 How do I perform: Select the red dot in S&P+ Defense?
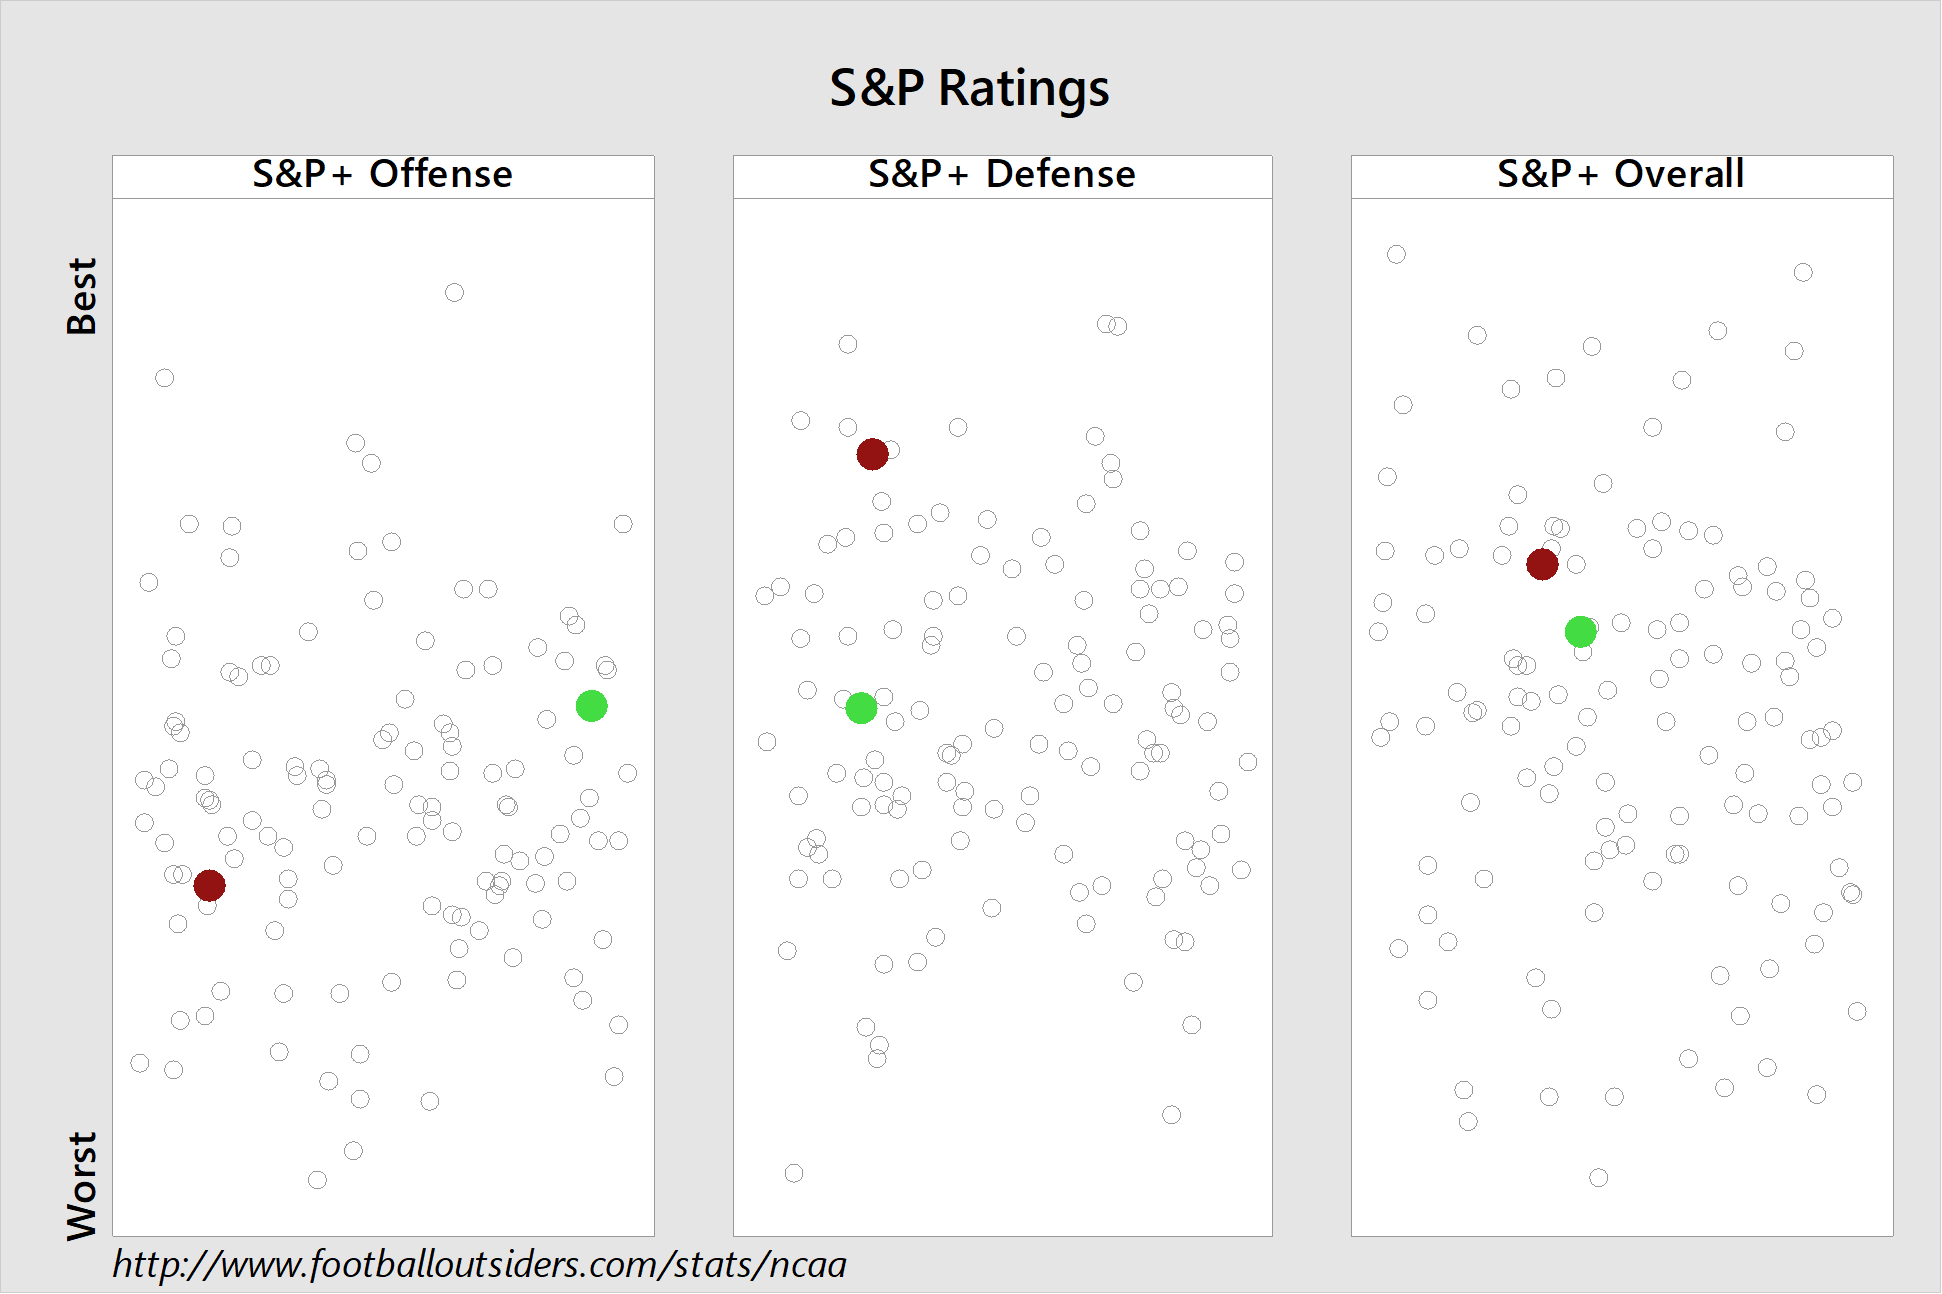pyautogui.click(x=872, y=454)
